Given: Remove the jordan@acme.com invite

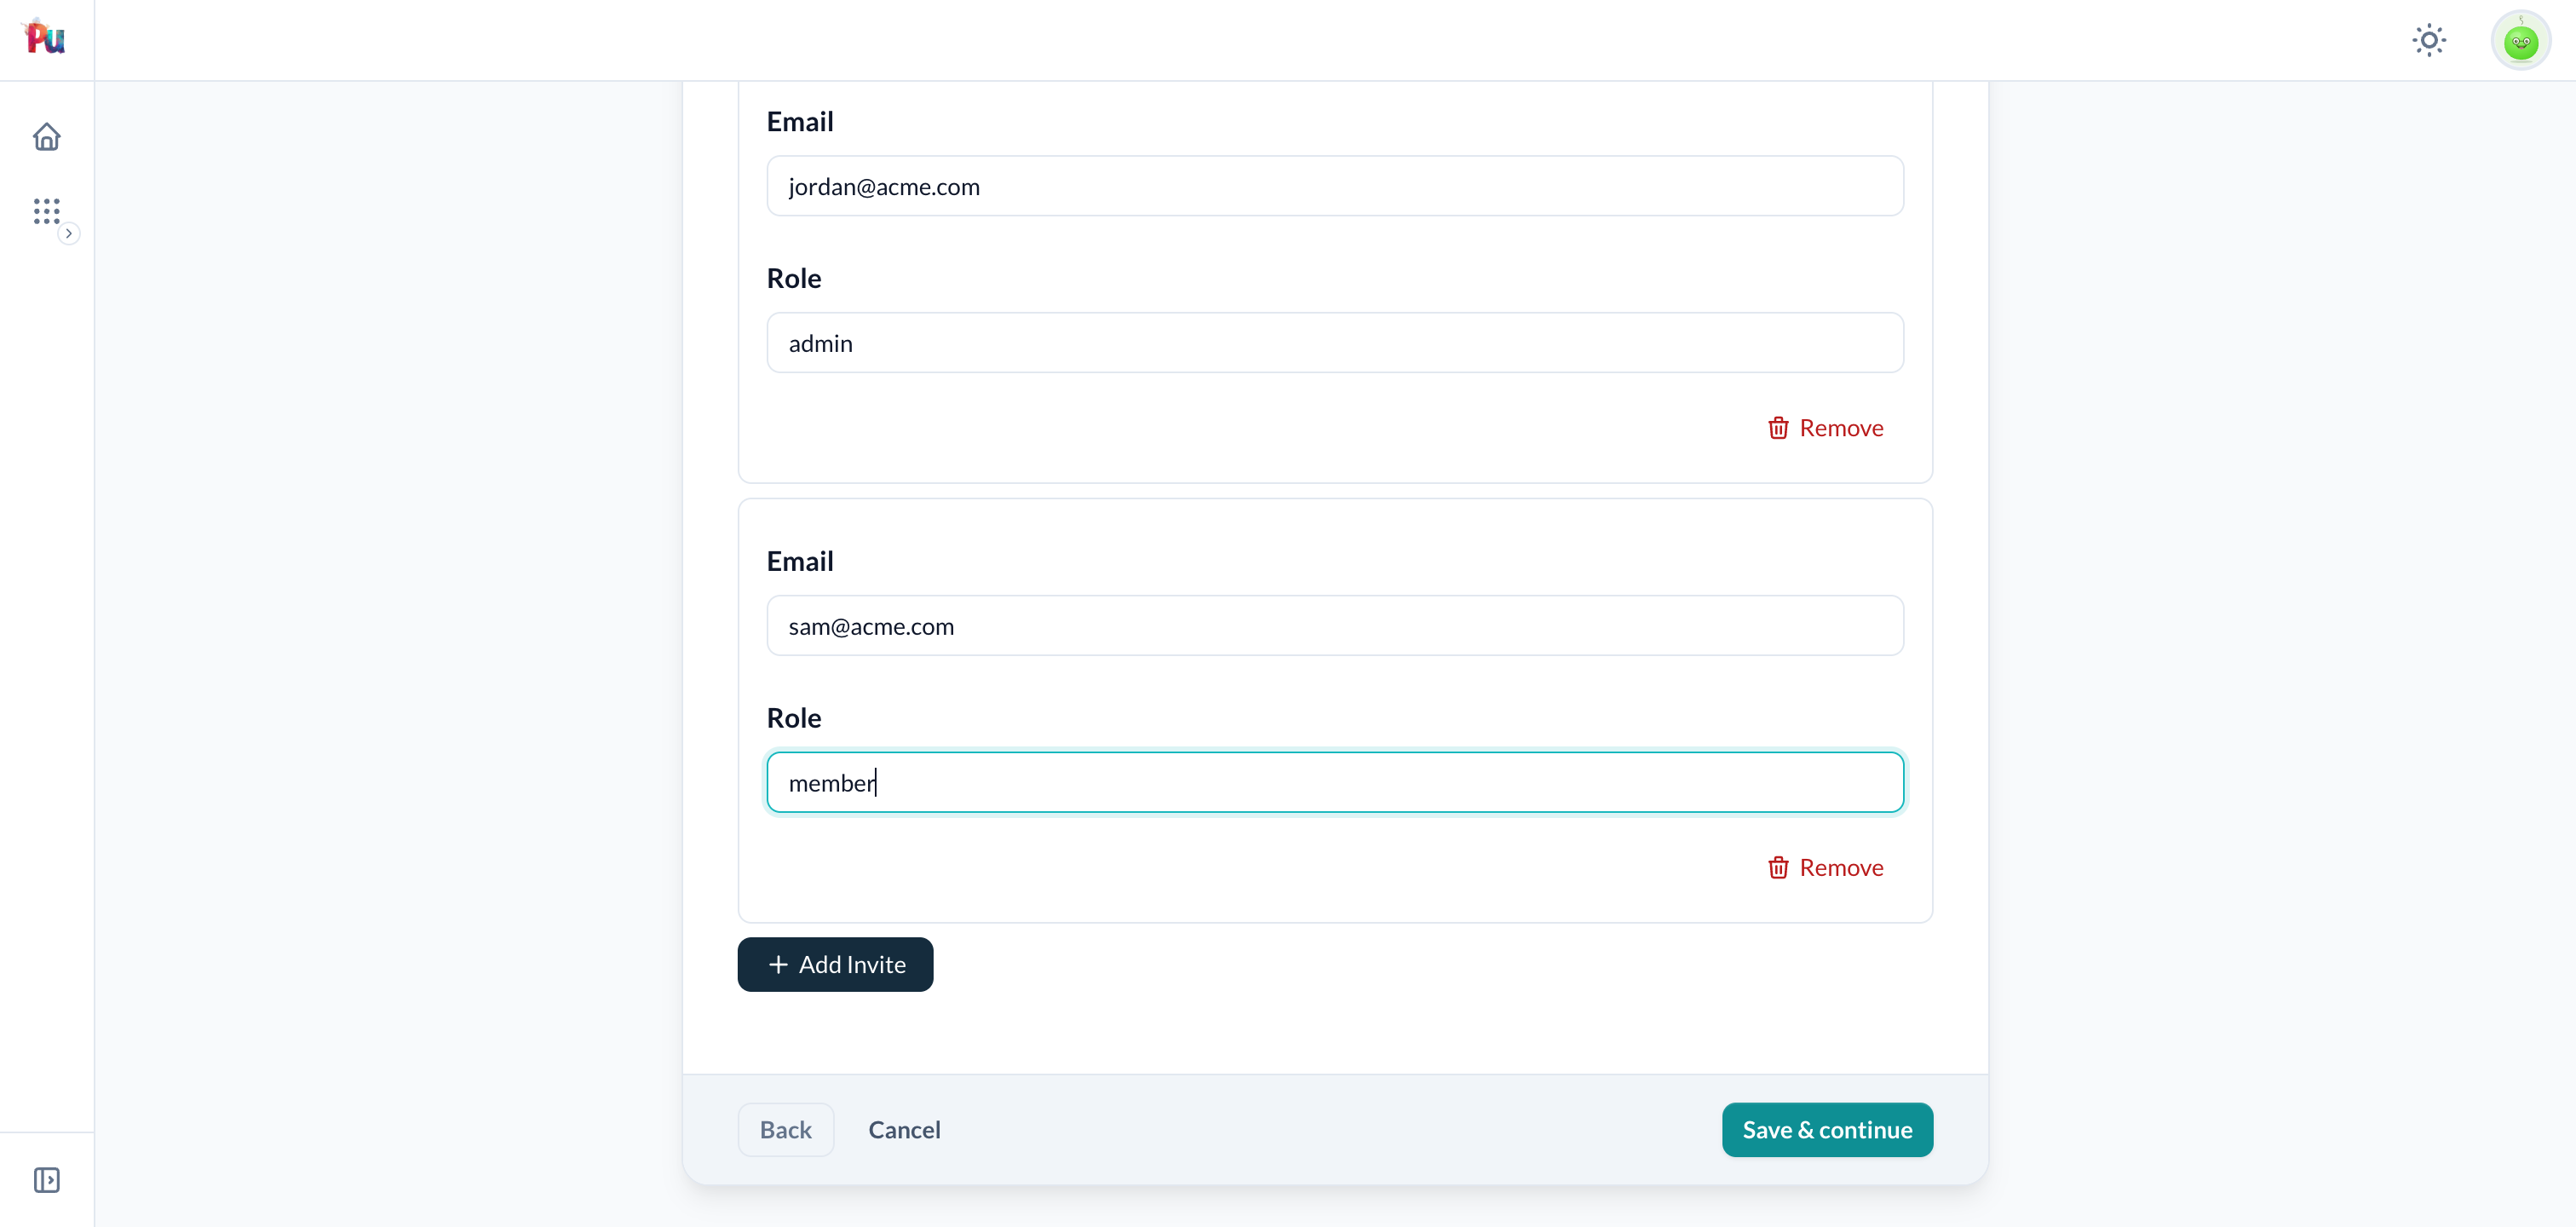Looking at the screenshot, I should click(1825, 428).
